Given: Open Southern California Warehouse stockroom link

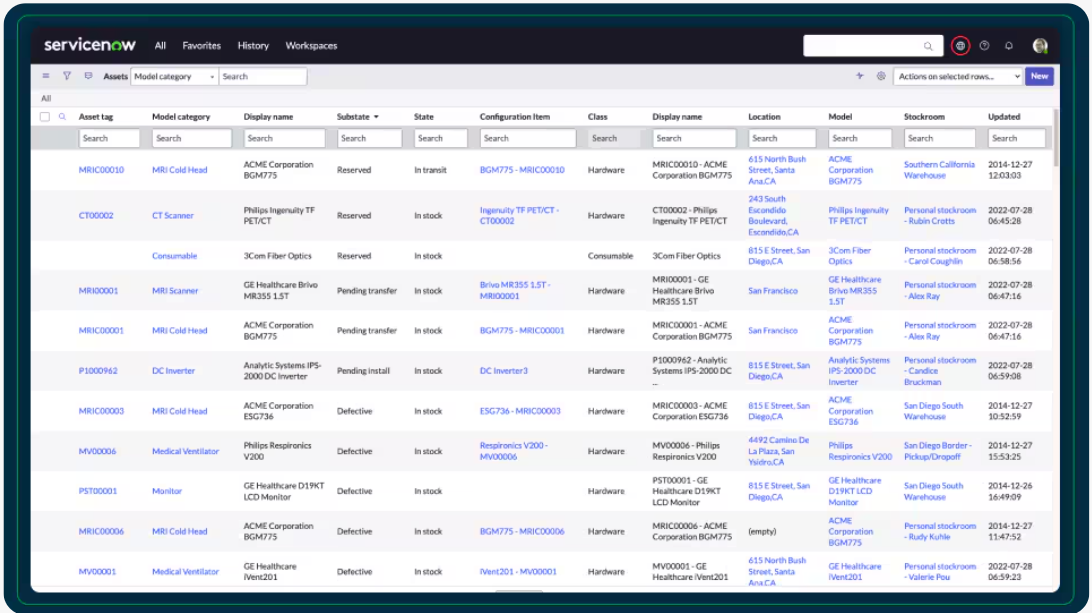Looking at the screenshot, I should (x=939, y=170).
